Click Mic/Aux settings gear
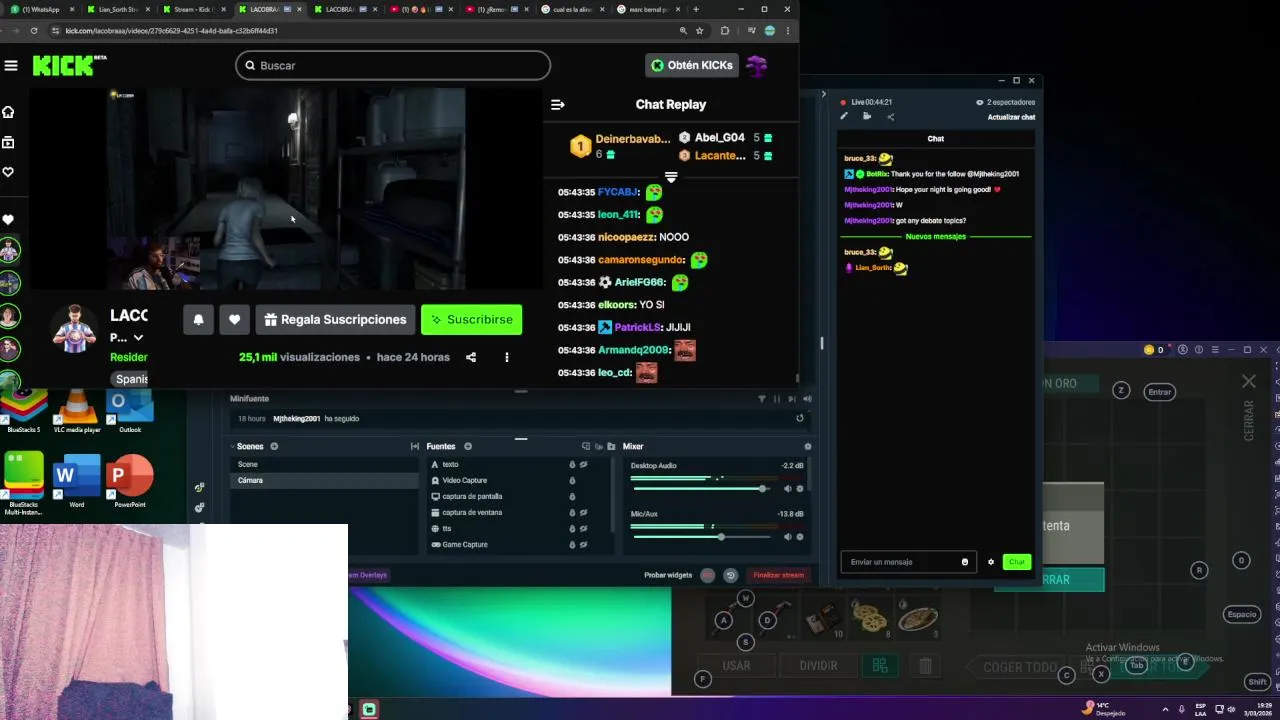 point(799,537)
